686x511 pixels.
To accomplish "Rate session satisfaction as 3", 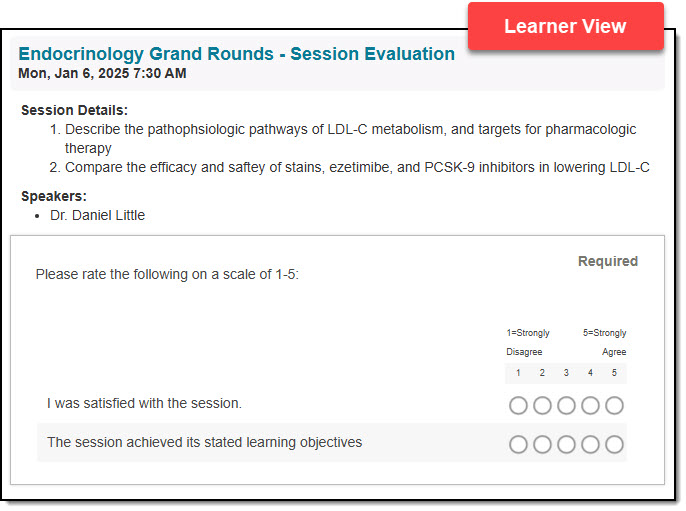I will pos(566,405).
